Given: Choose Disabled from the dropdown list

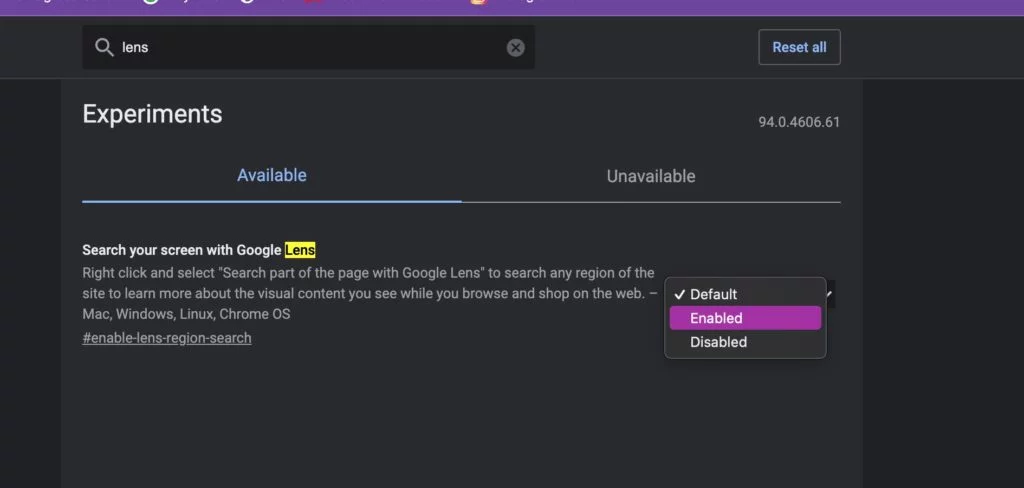Looking at the screenshot, I should [x=745, y=342].
